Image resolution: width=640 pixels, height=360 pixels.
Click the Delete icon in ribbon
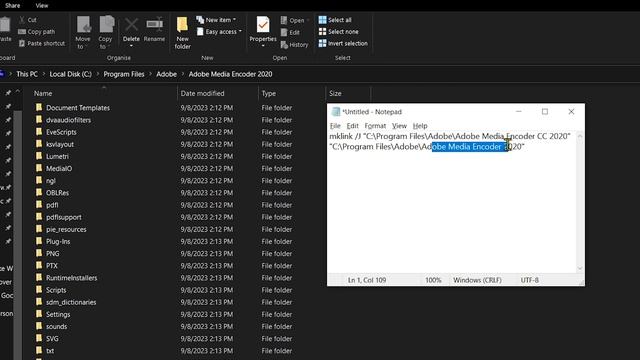[131, 24]
